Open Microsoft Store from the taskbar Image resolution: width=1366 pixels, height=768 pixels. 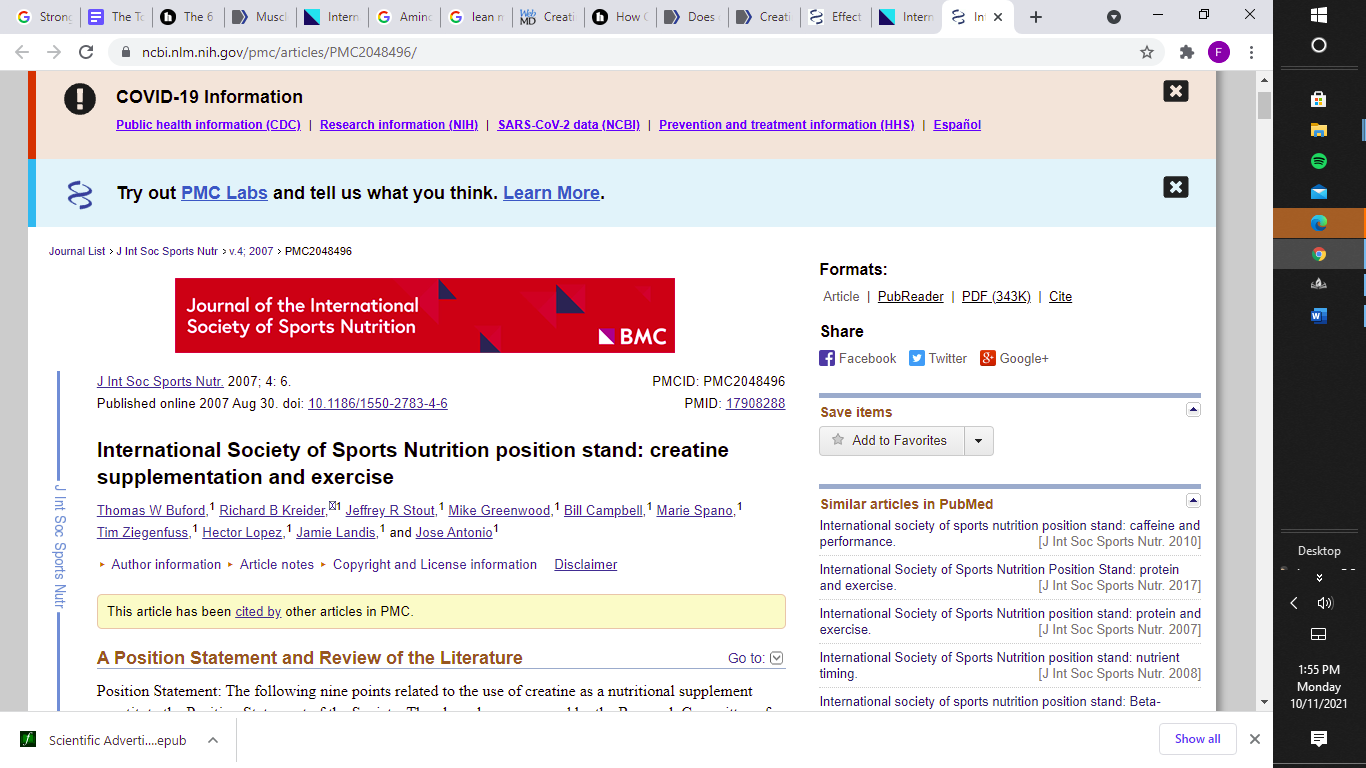click(x=1318, y=99)
